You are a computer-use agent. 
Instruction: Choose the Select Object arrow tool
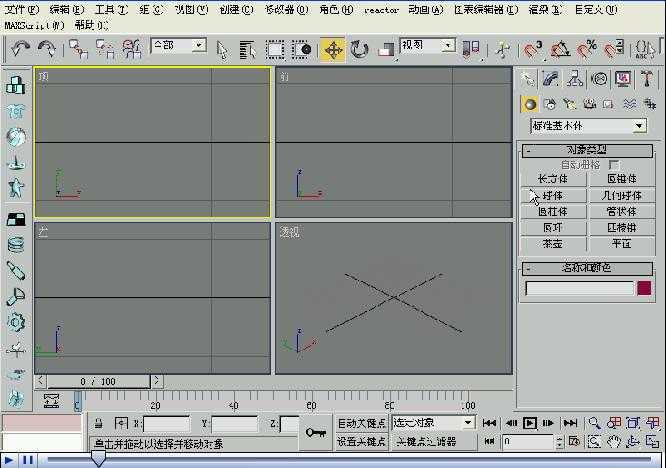click(222, 50)
